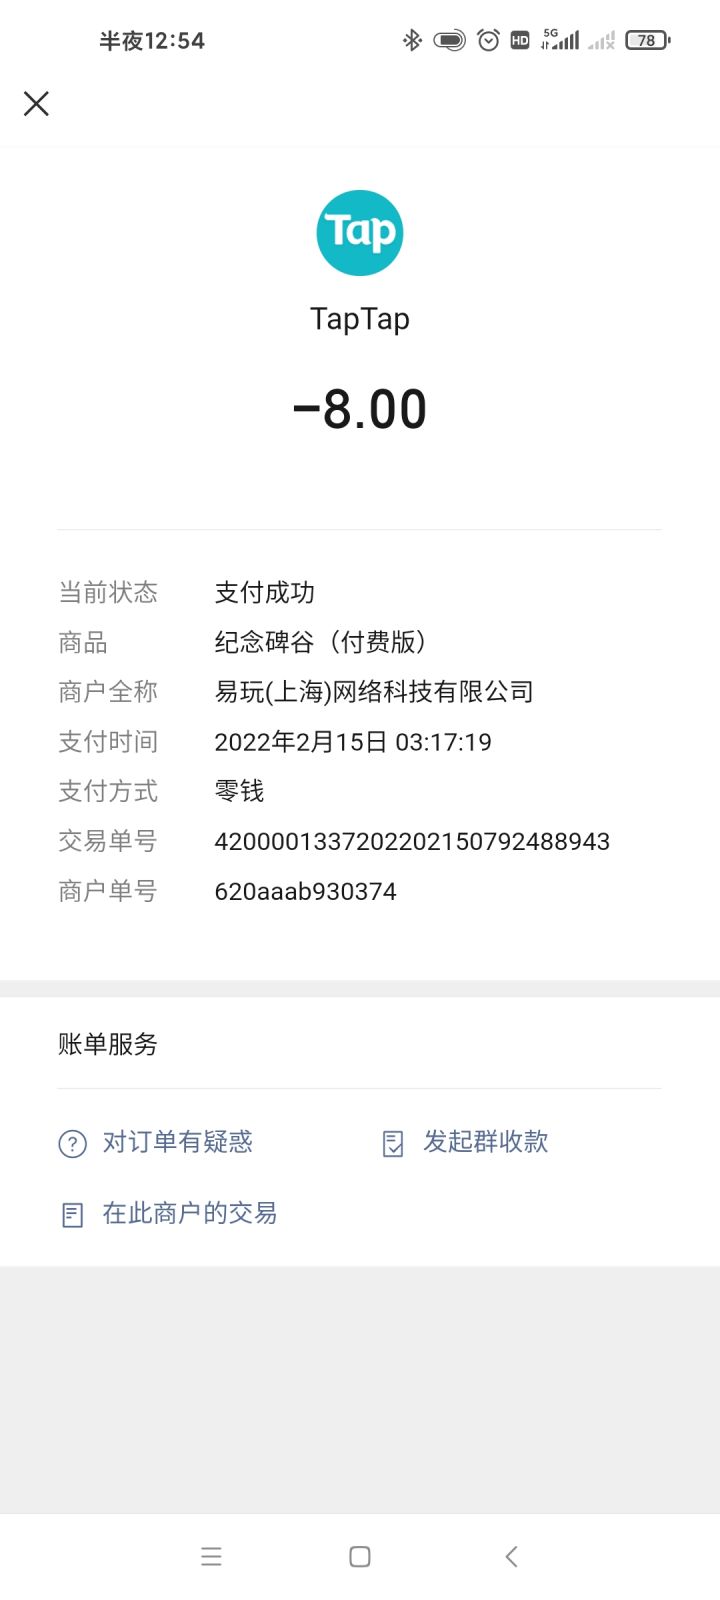Tap the Bluetooth icon in status bar
This screenshot has height=1600, width=720.
pos(412,40)
